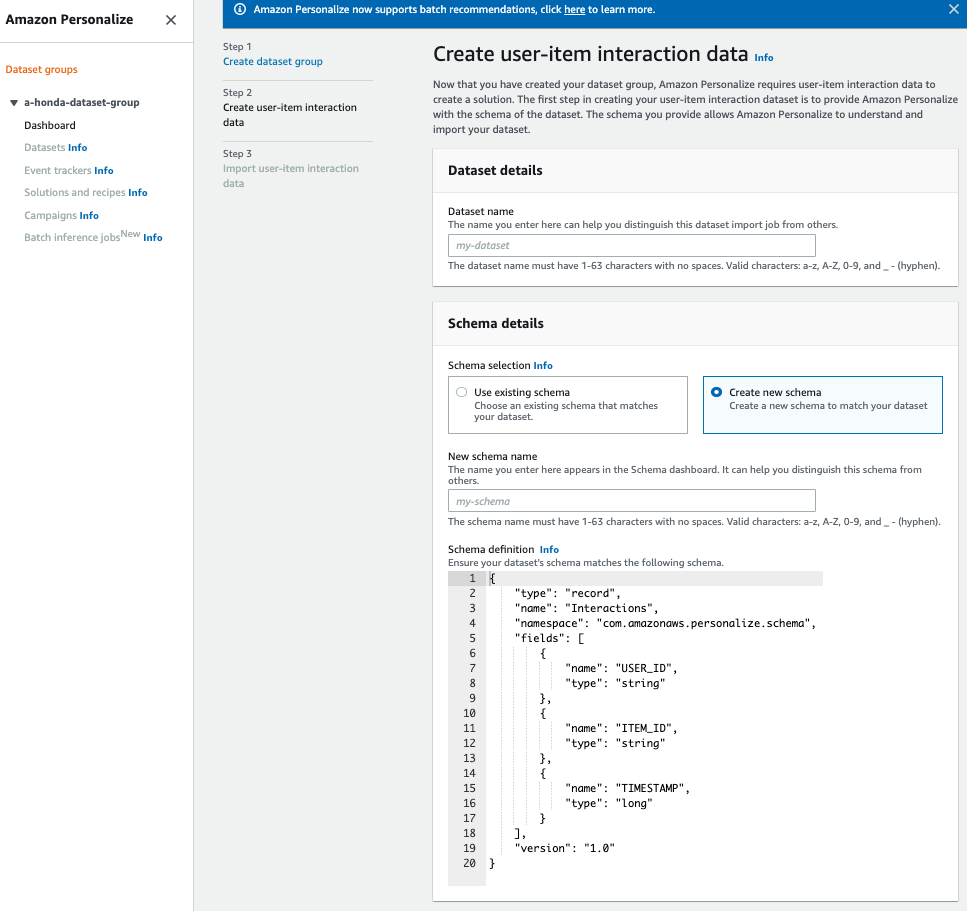Click the "type": "long" line
967x911 pixels.
tap(608, 803)
